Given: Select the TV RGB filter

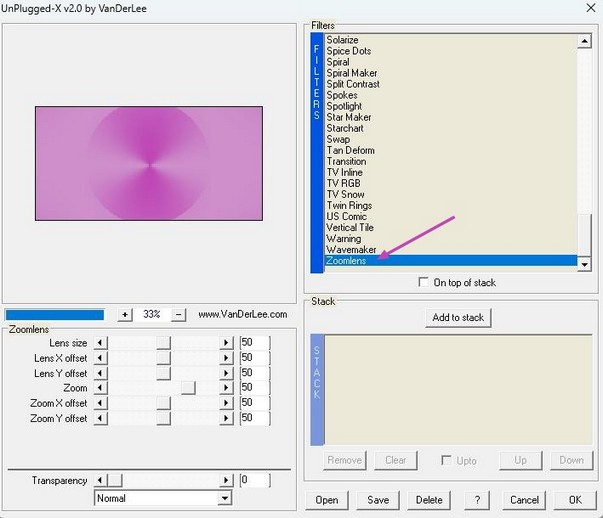Looking at the screenshot, I should click(343, 183).
